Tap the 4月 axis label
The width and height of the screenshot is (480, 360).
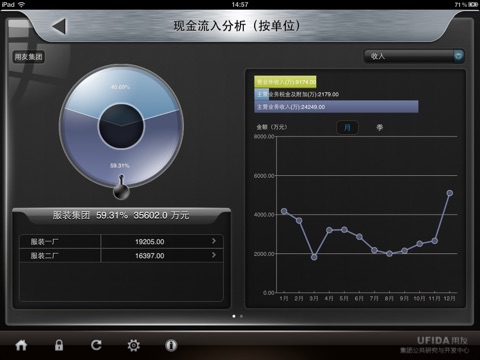329,298
